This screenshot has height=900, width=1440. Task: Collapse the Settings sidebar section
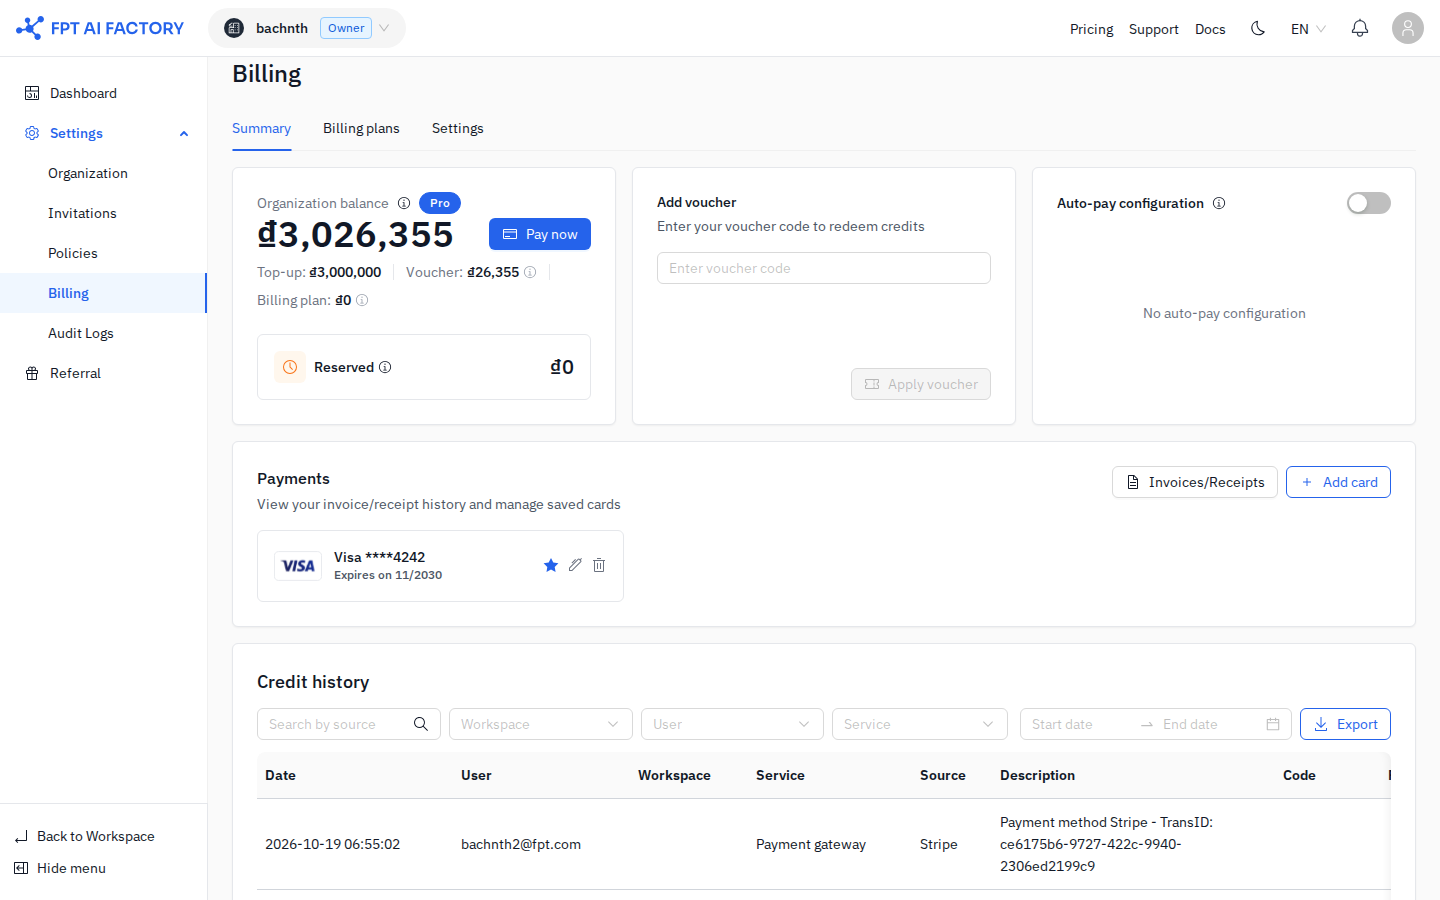click(x=184, y=134)
